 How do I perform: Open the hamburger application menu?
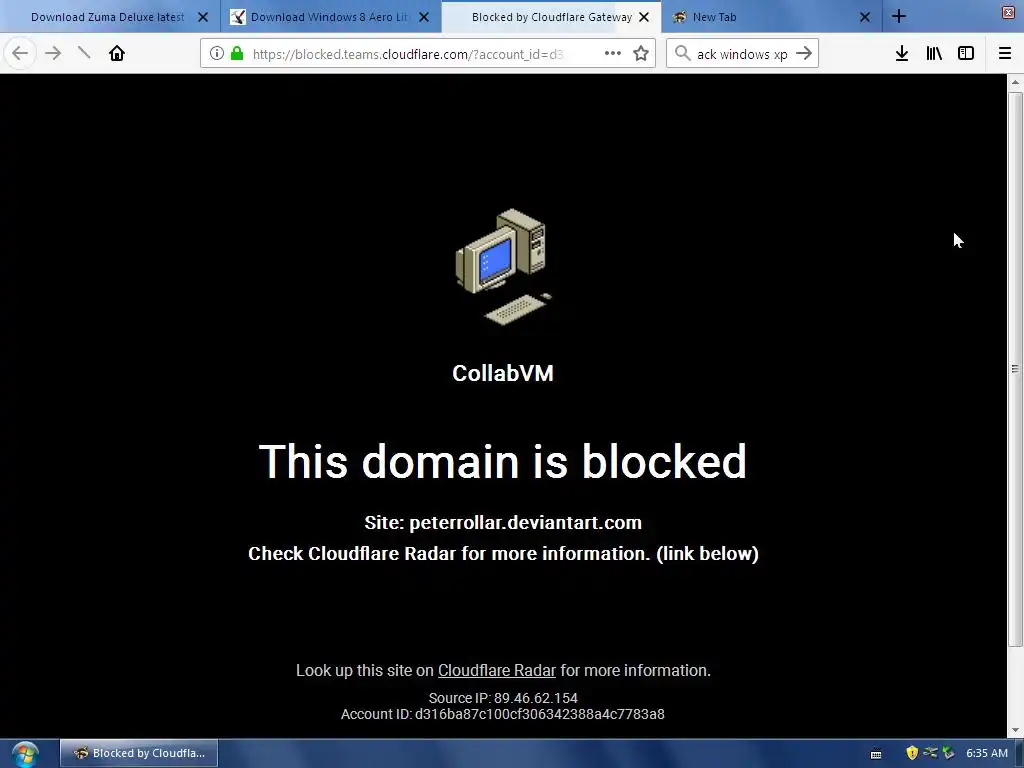click(1005, 54)
